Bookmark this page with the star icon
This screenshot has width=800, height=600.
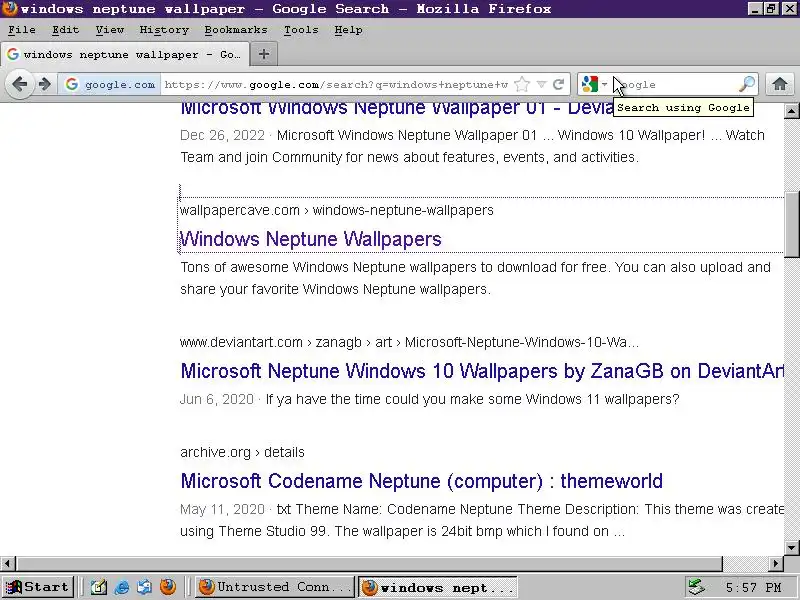click(522, 84)
